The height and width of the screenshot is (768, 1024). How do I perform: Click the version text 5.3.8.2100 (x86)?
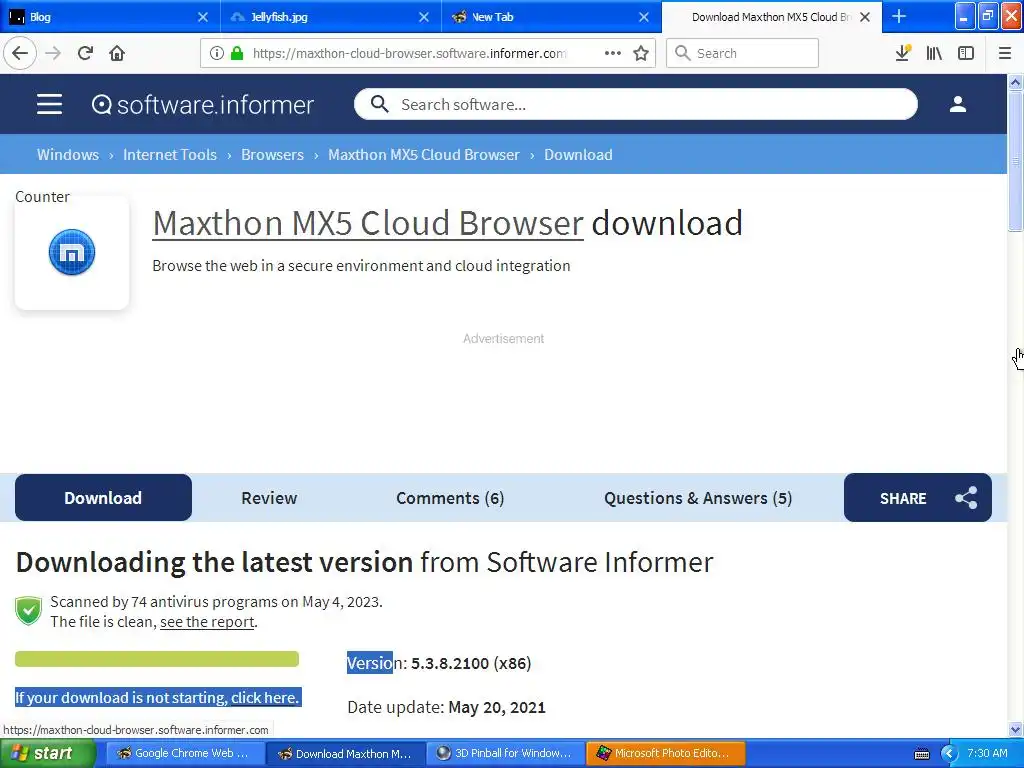coord(471,664)
